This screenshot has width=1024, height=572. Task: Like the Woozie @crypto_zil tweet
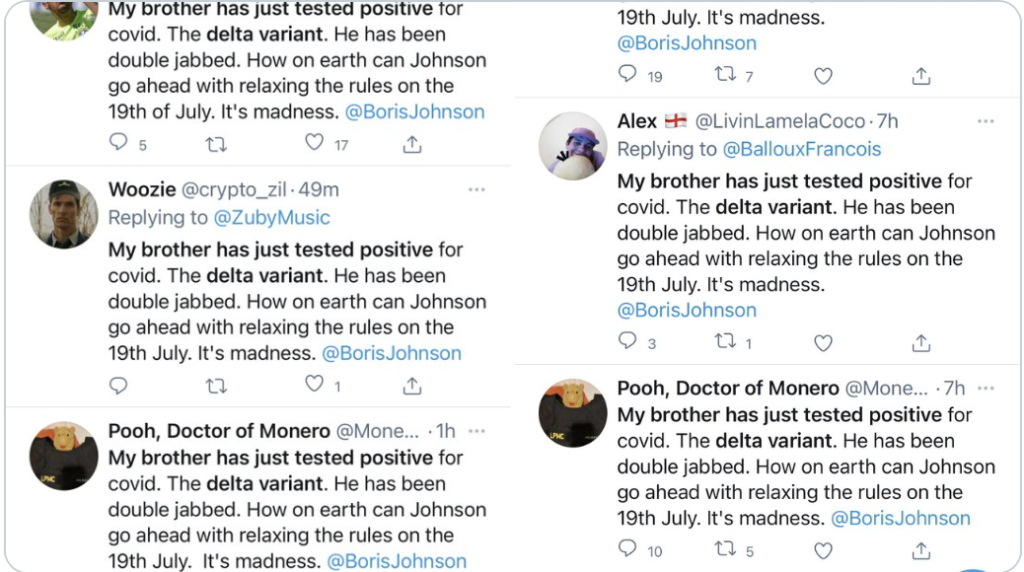click(314, 384)
